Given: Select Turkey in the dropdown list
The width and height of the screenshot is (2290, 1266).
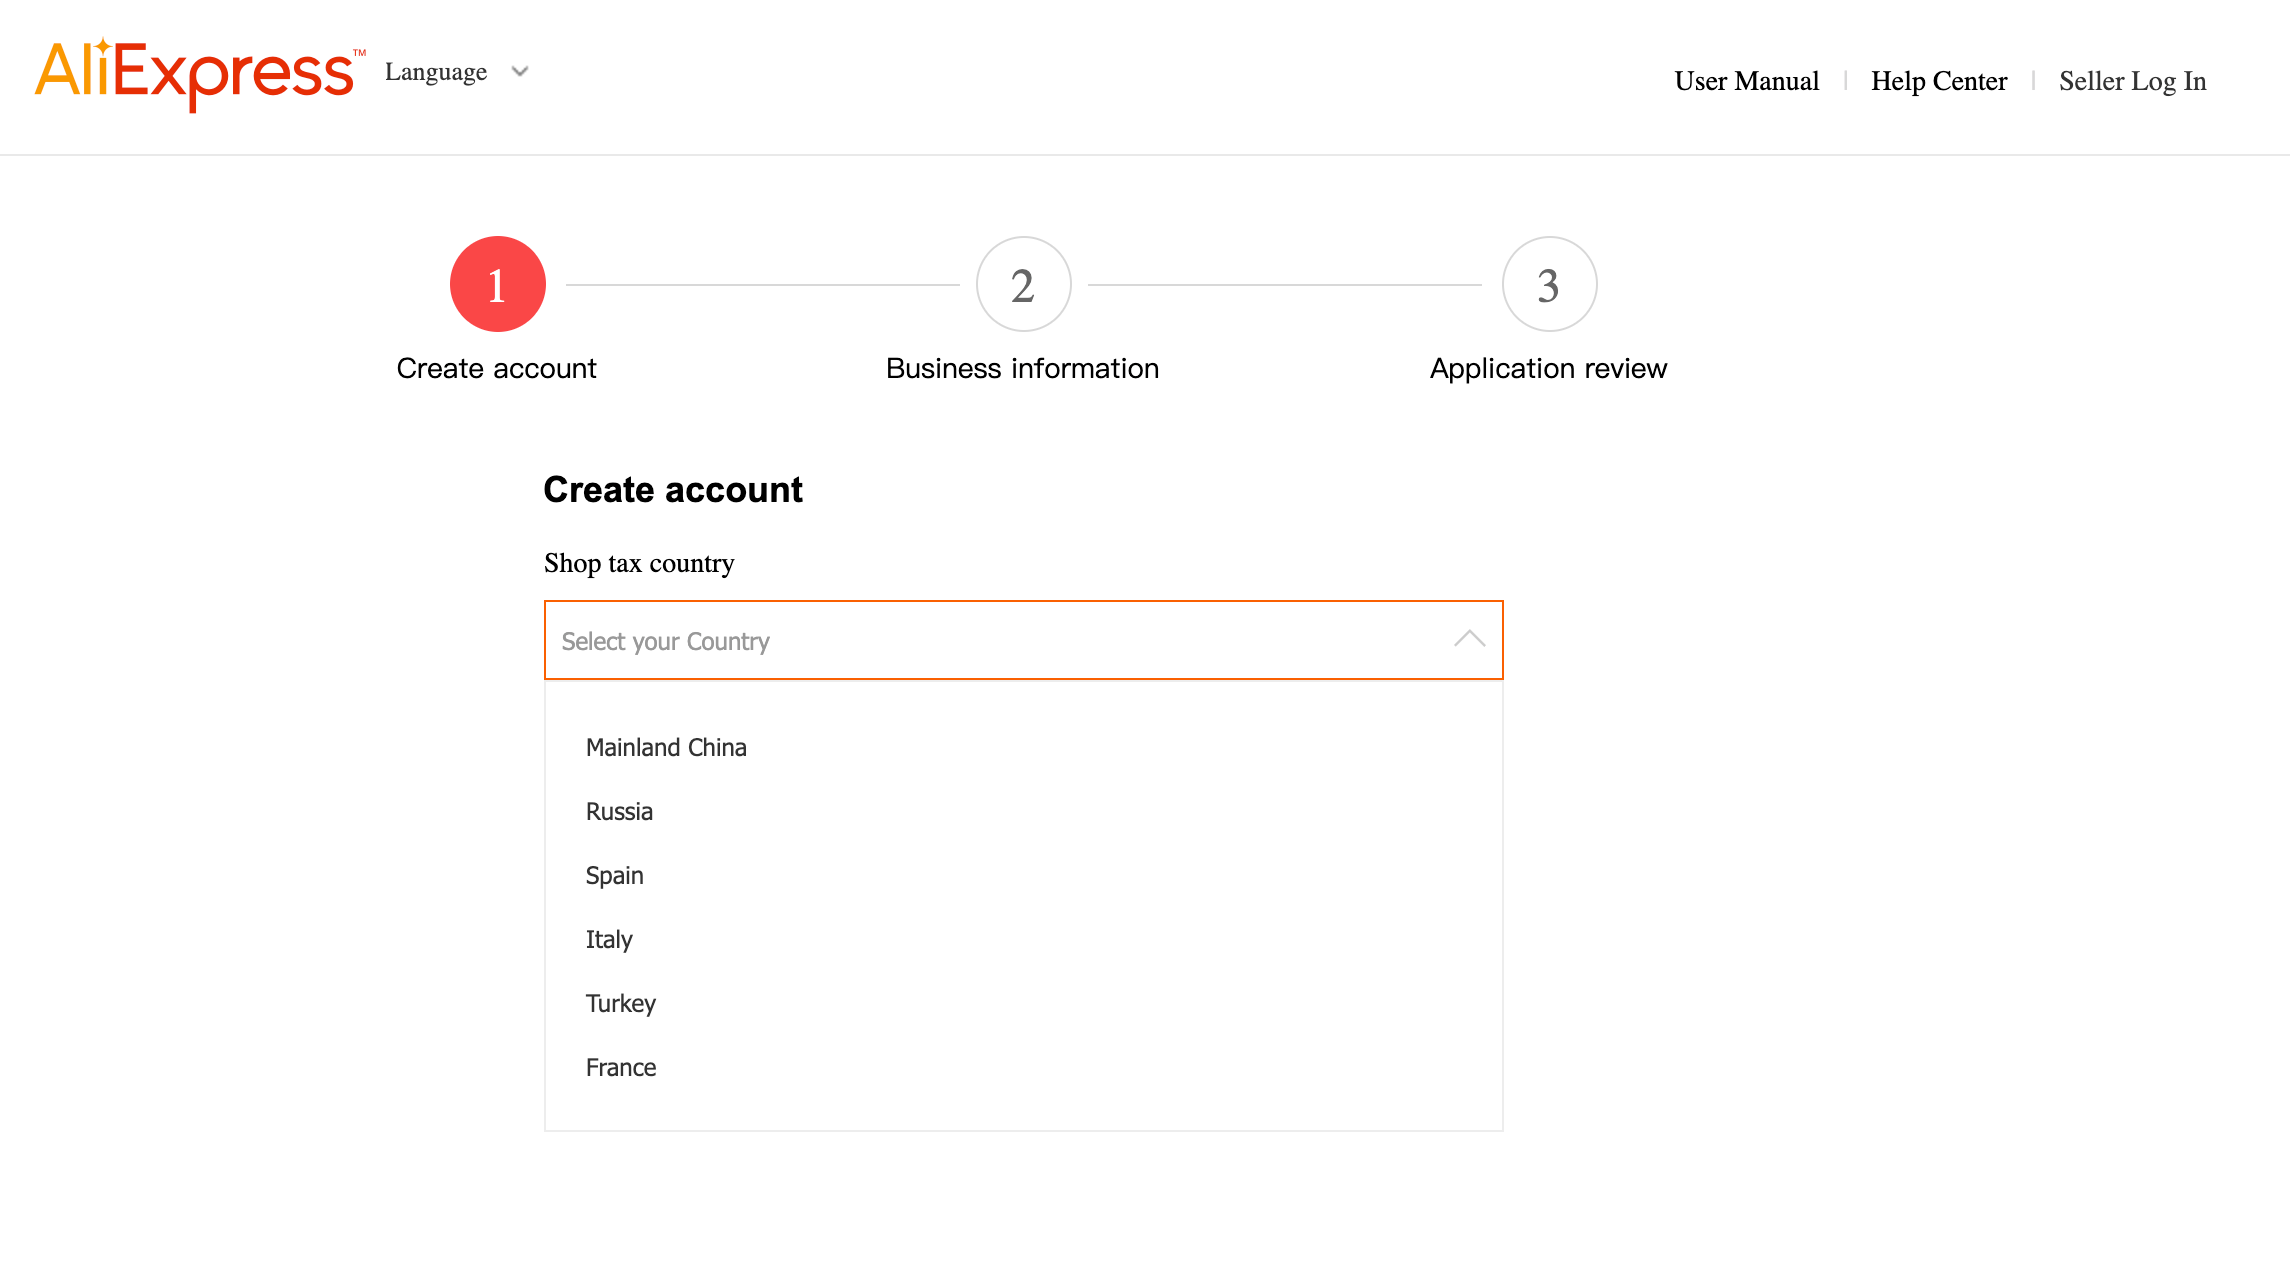Looking at the screenshot, I should pos(1023,1004).
